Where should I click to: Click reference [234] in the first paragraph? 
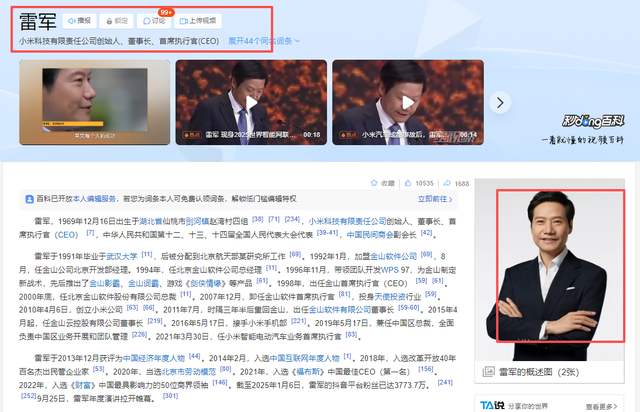[x=292, y=219]
